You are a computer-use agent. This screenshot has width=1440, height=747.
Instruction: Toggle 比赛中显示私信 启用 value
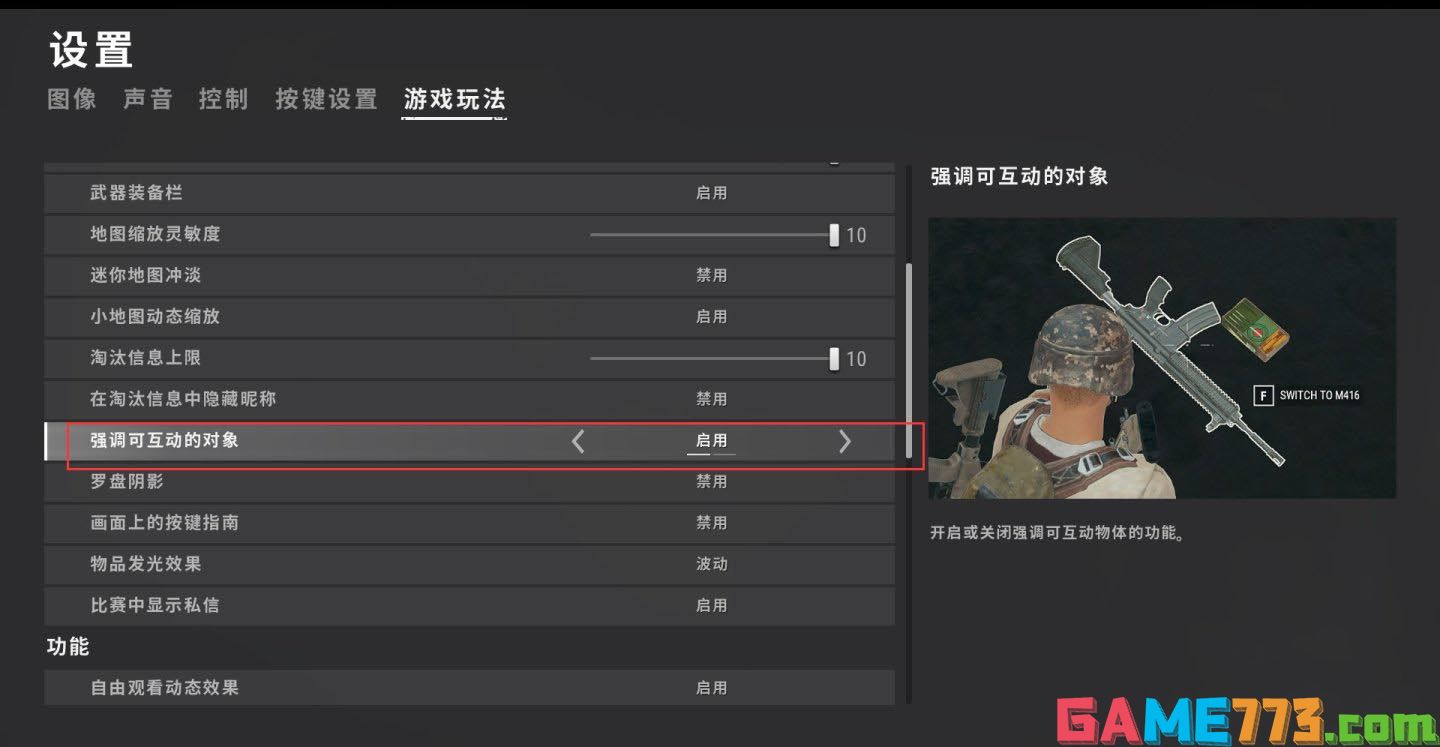[x=711, y=605]
